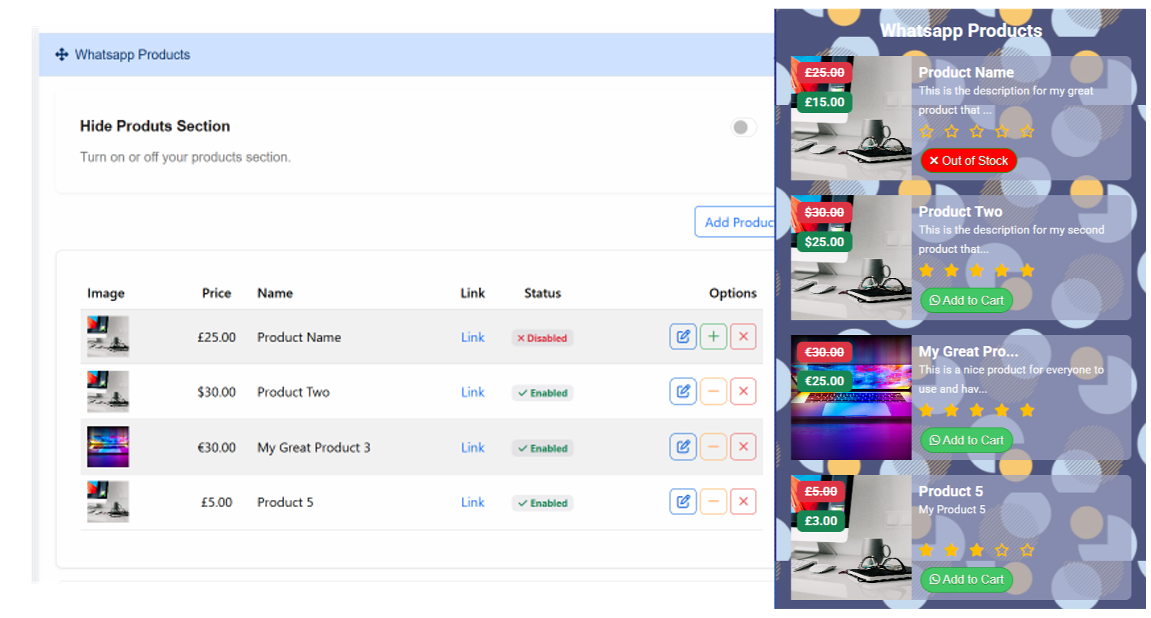Click the move icon beside Whatsapp Products
The height and width of the screenshot is (618, 1151).
coord(62,55)
